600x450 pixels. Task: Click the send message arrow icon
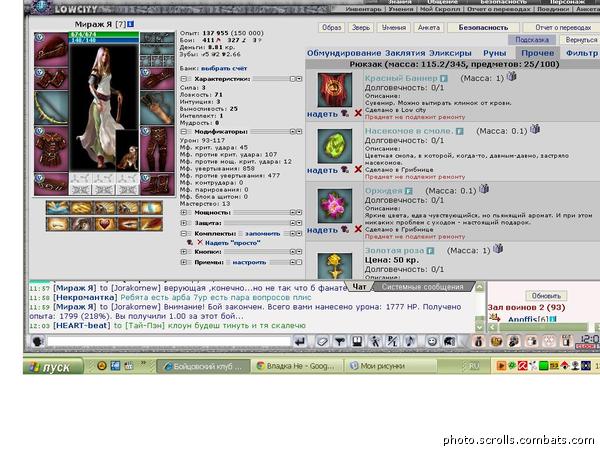(300, 341)
